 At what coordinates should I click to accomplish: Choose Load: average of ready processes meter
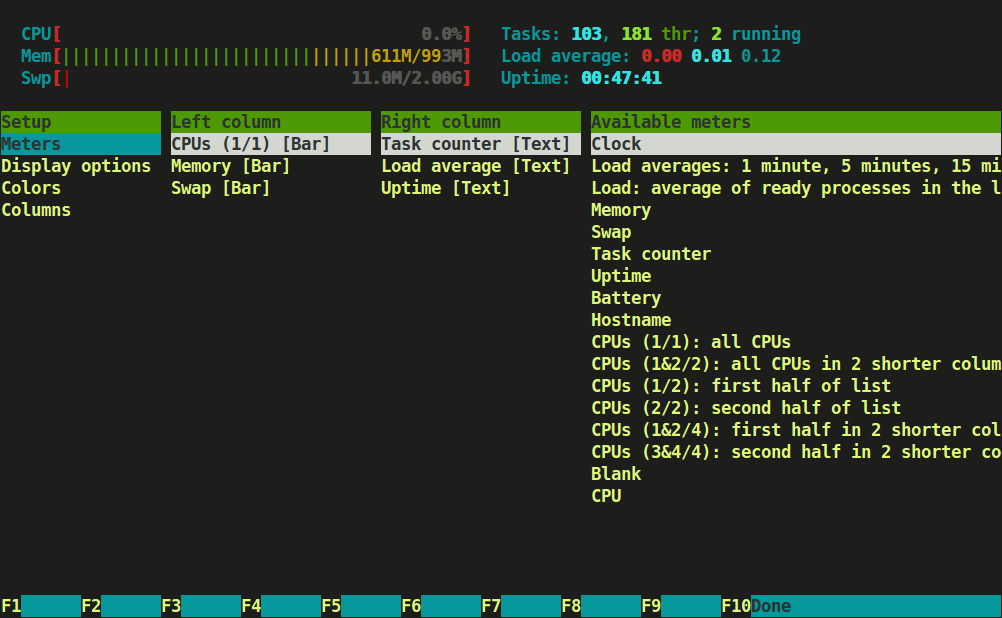796,188
